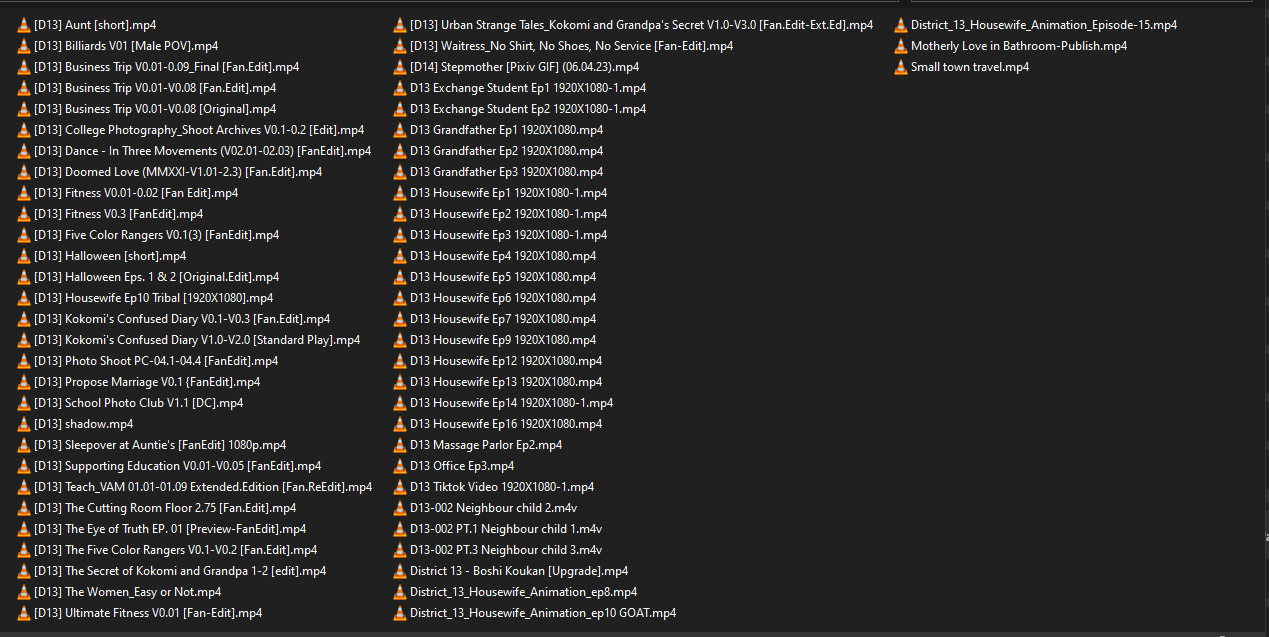Select the Dance - In Three Movements file
The width and height of the screenshot is (1269, 637).
point(202,151)
